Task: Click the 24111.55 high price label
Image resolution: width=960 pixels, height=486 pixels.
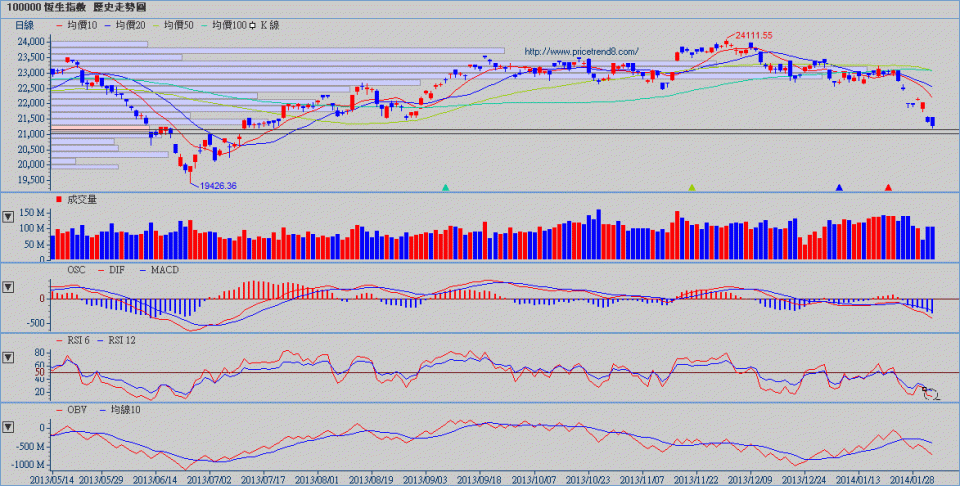Action: (x=753, y=35)
